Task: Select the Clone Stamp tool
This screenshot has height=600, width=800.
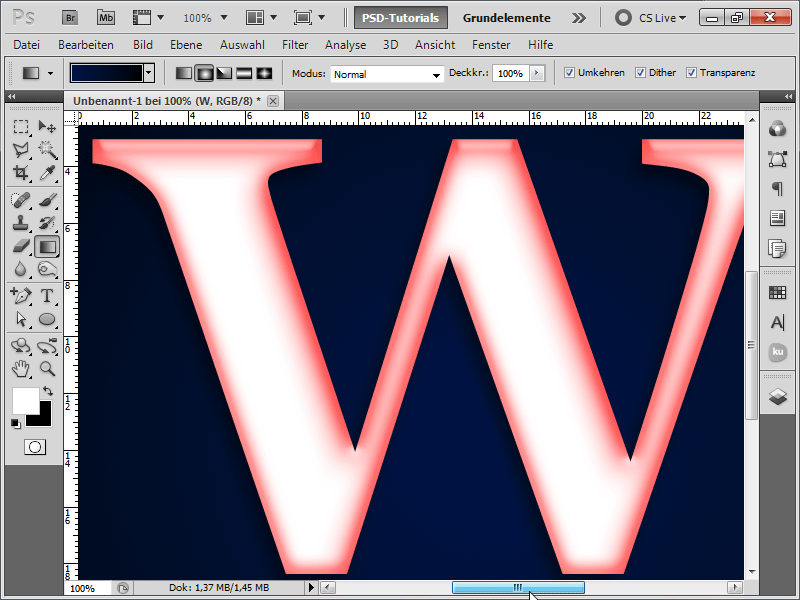Action: point(21,223)
